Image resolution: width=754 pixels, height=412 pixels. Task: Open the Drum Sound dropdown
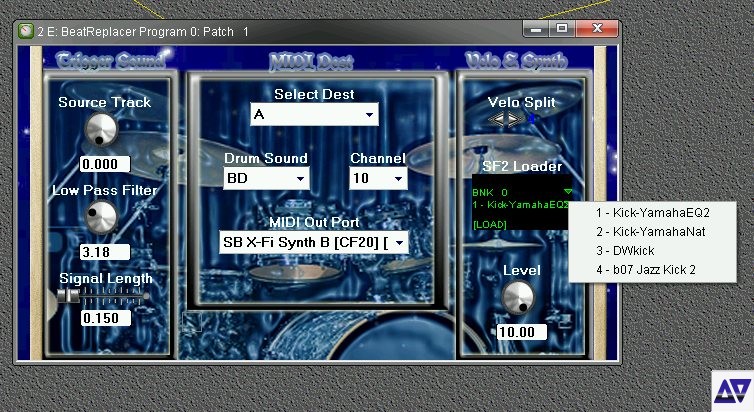(x=267, y=178)
